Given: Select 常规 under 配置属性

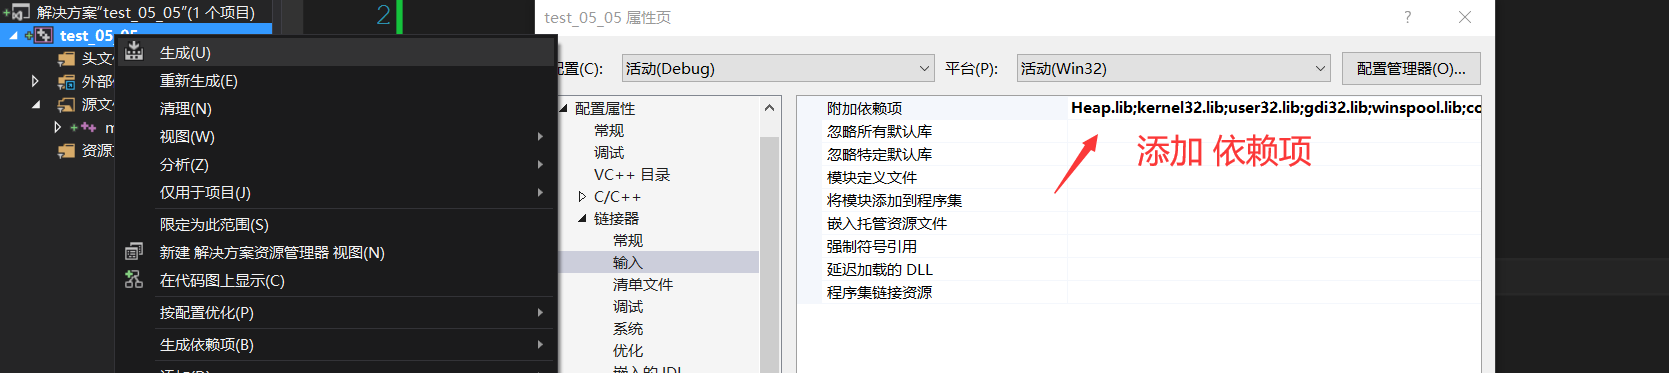Looking at the screenshot, I should coord(609,130).
